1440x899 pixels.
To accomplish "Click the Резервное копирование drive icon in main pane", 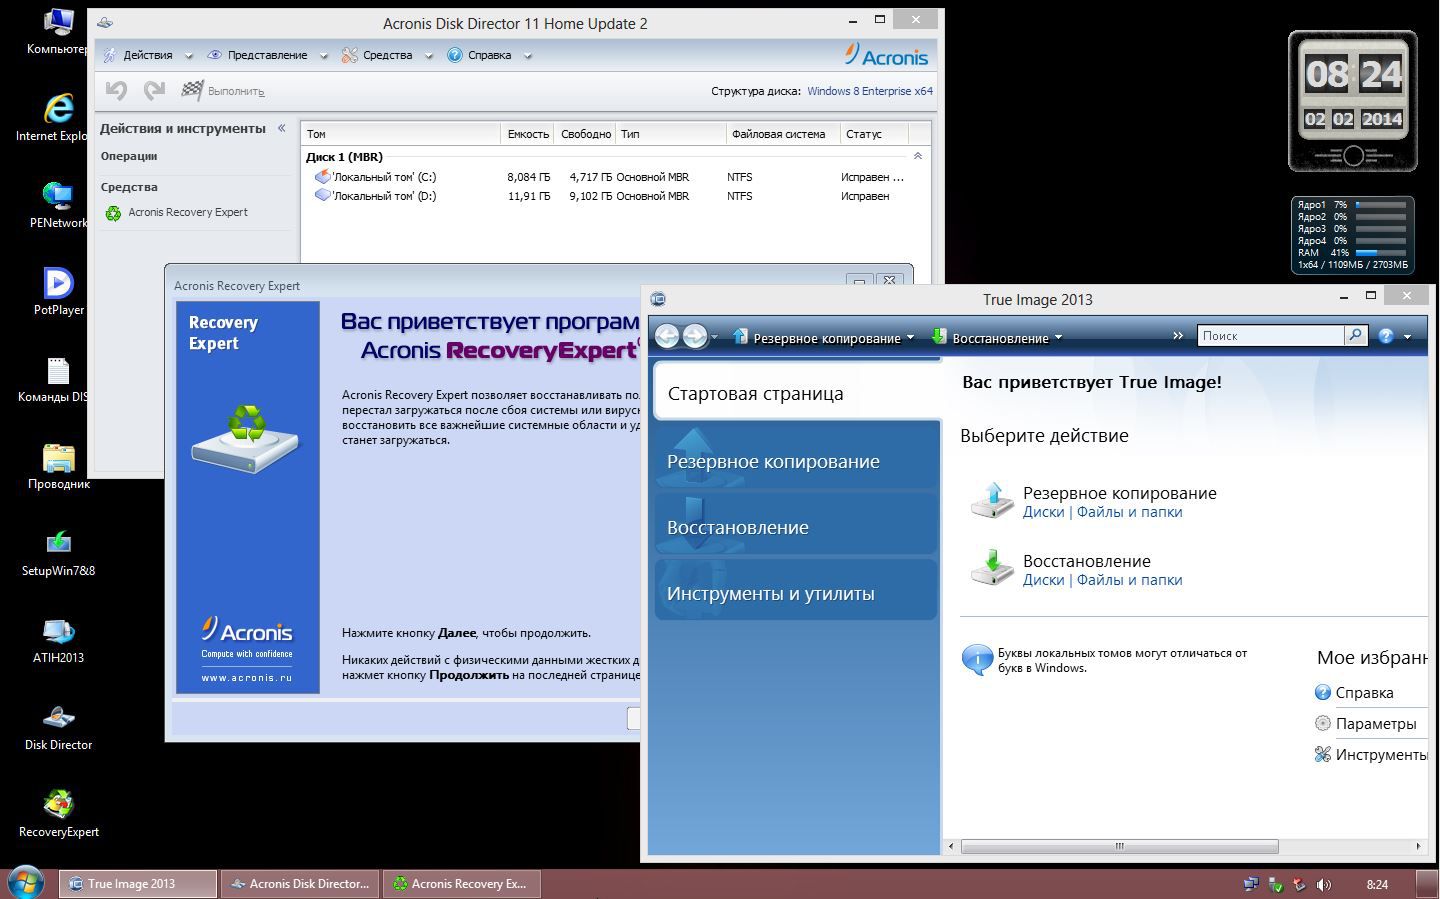I will click(x=992, y=499).
